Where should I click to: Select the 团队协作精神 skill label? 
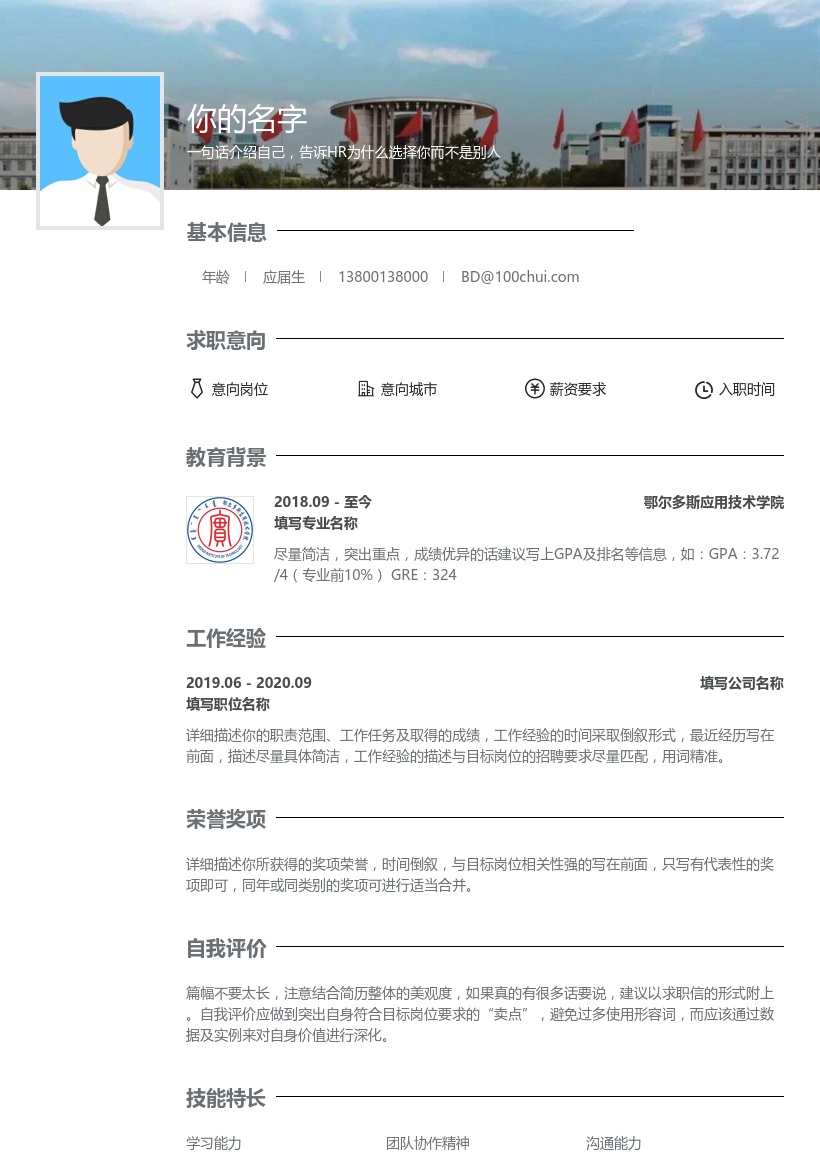click(427, 1143)
